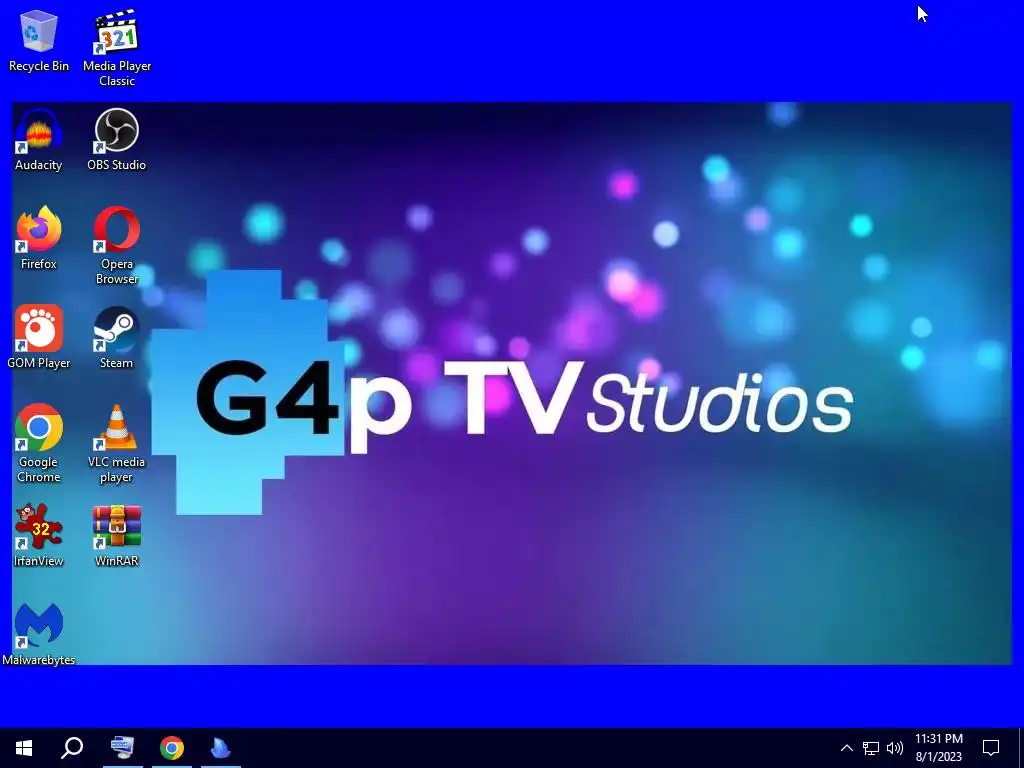1024x768 pixels.
Task: Select the Firefox desktop shortcut
Action: [x=39, y=239]
